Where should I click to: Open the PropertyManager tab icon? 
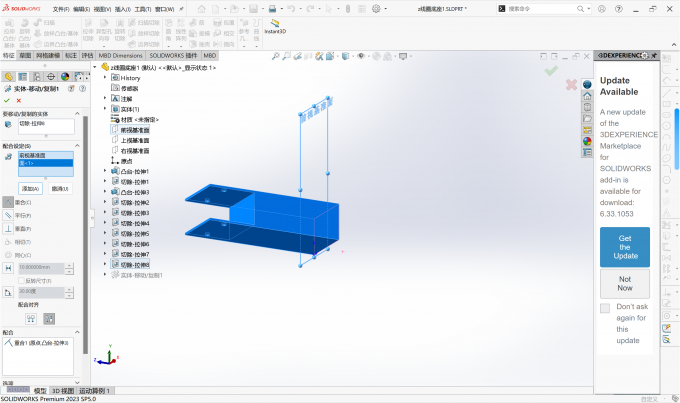[22, 77]
